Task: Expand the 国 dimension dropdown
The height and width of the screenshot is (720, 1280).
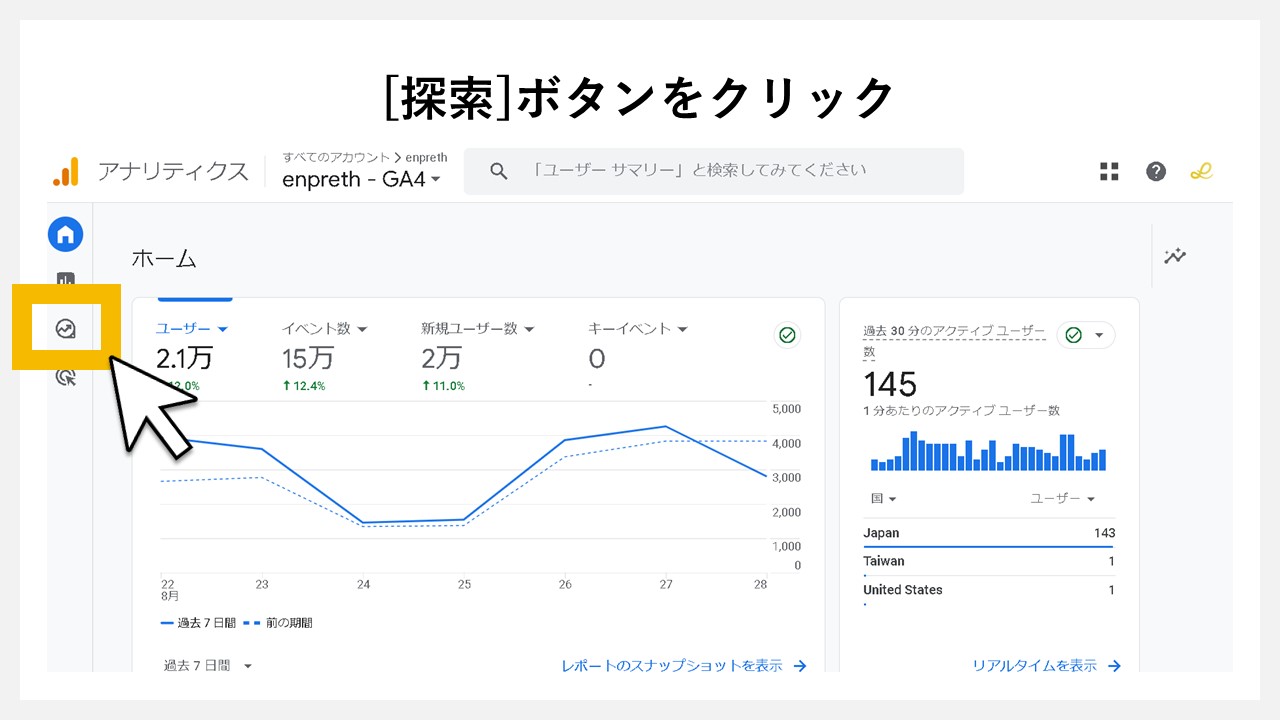Action: (x=884, y=498)
